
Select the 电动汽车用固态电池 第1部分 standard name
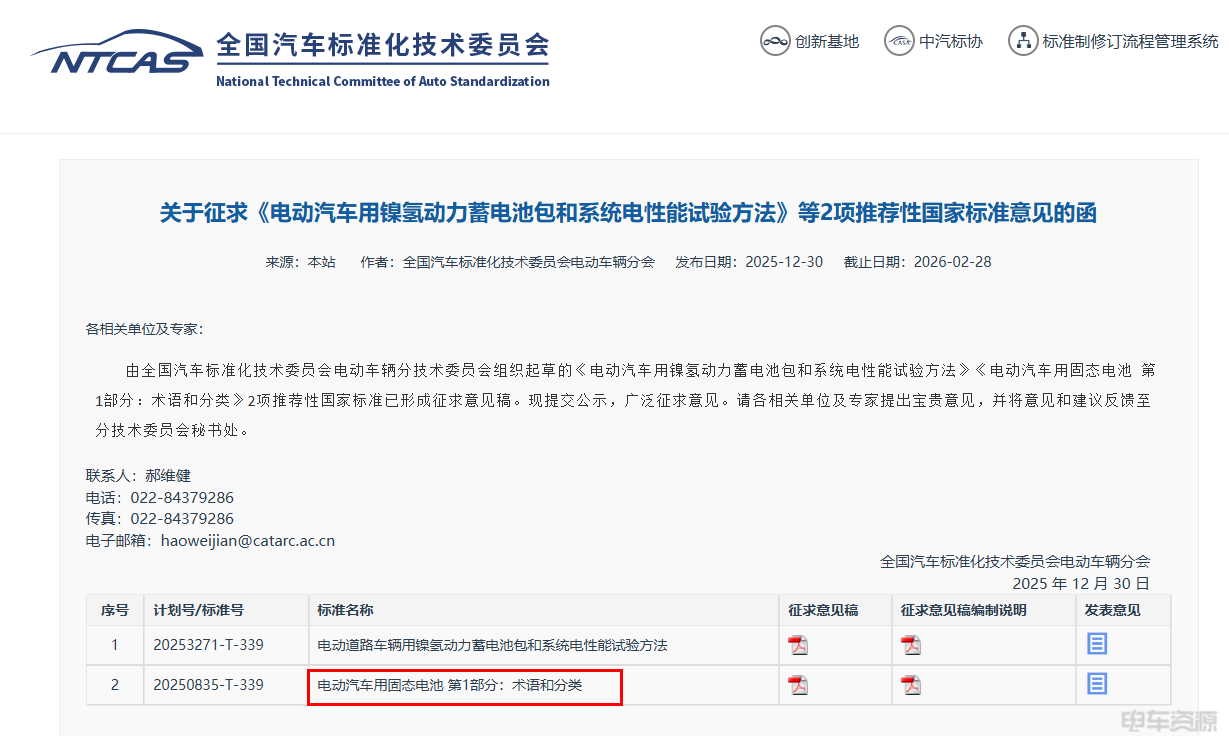pyautogui.click(x=449, y=686)
